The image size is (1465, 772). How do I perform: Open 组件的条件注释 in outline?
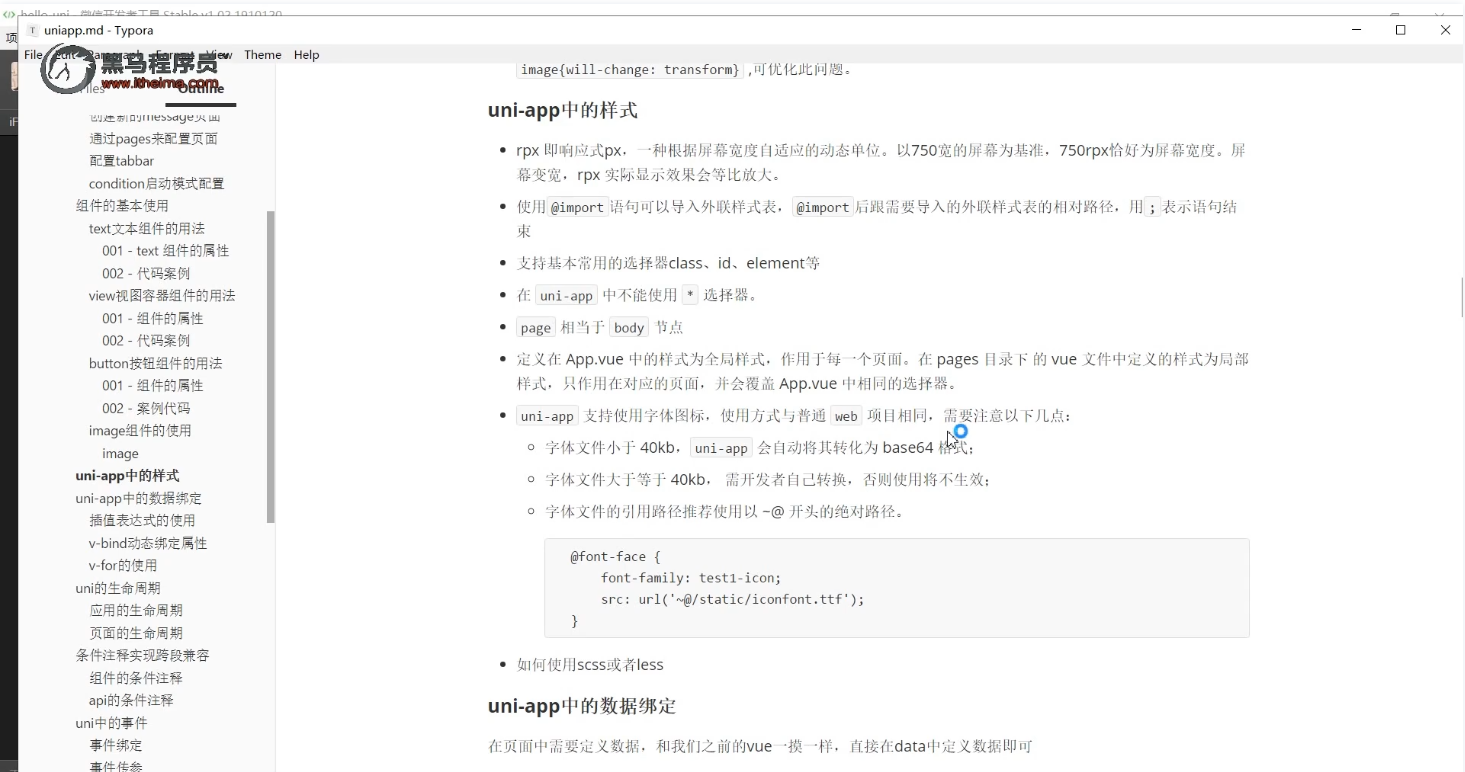coord(136,678)
